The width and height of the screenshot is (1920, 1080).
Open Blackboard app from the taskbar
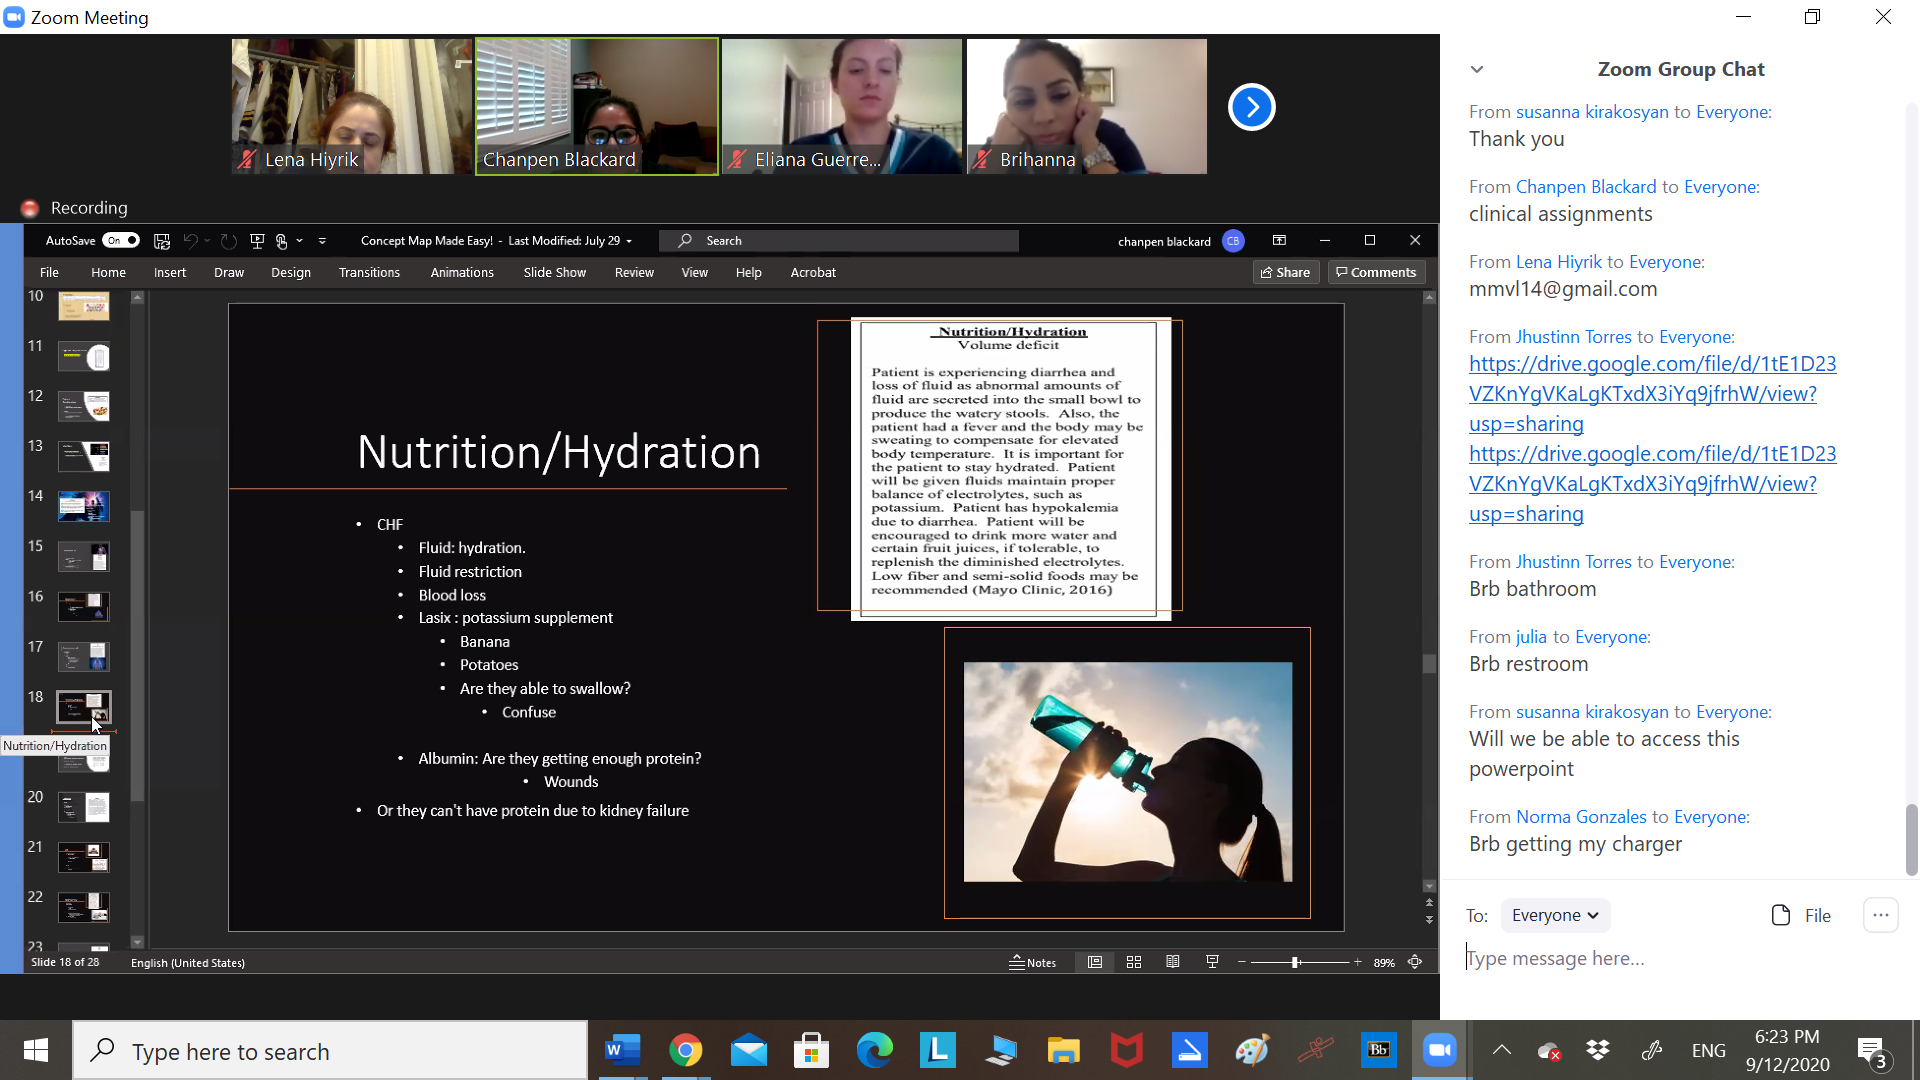(x=1378, y=1050)
